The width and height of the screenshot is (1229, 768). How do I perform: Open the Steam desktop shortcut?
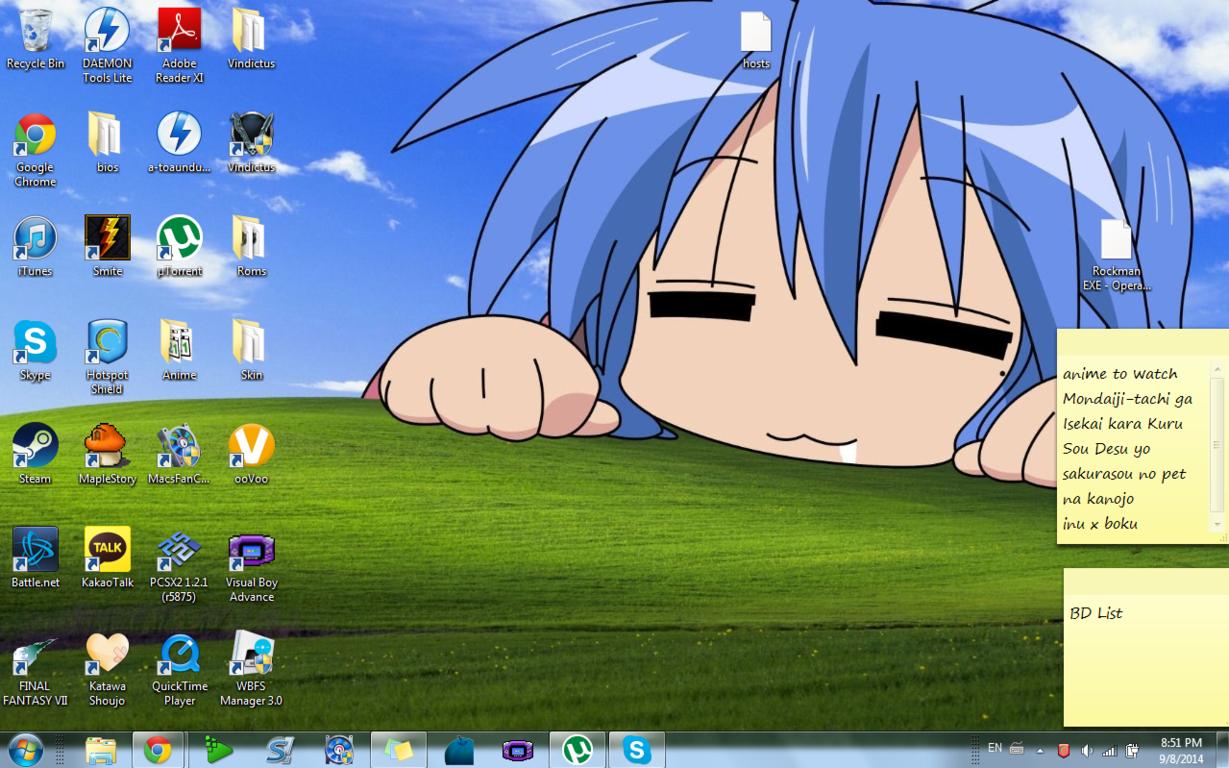(x=35, y=447)
